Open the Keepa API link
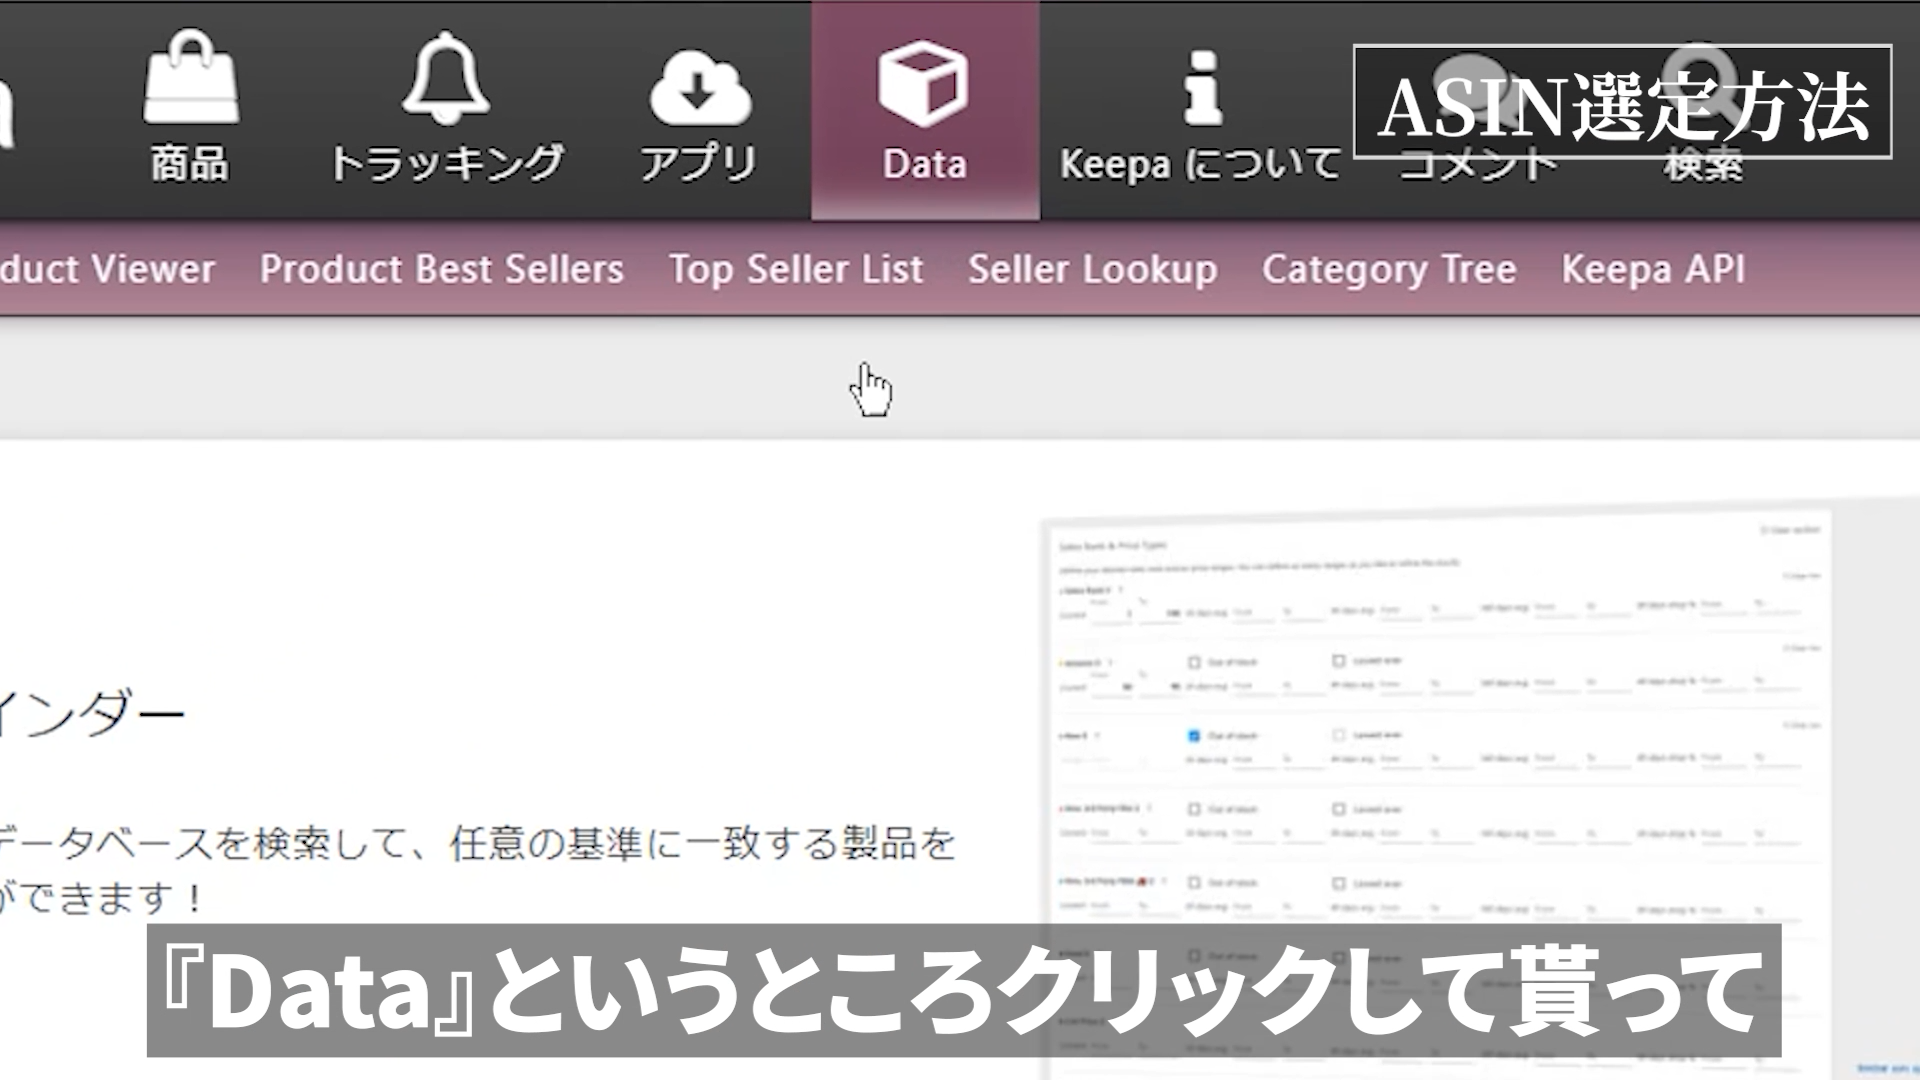Image resolution: width=1920 pixels, height=1080 pixels. pos(1653,269)
